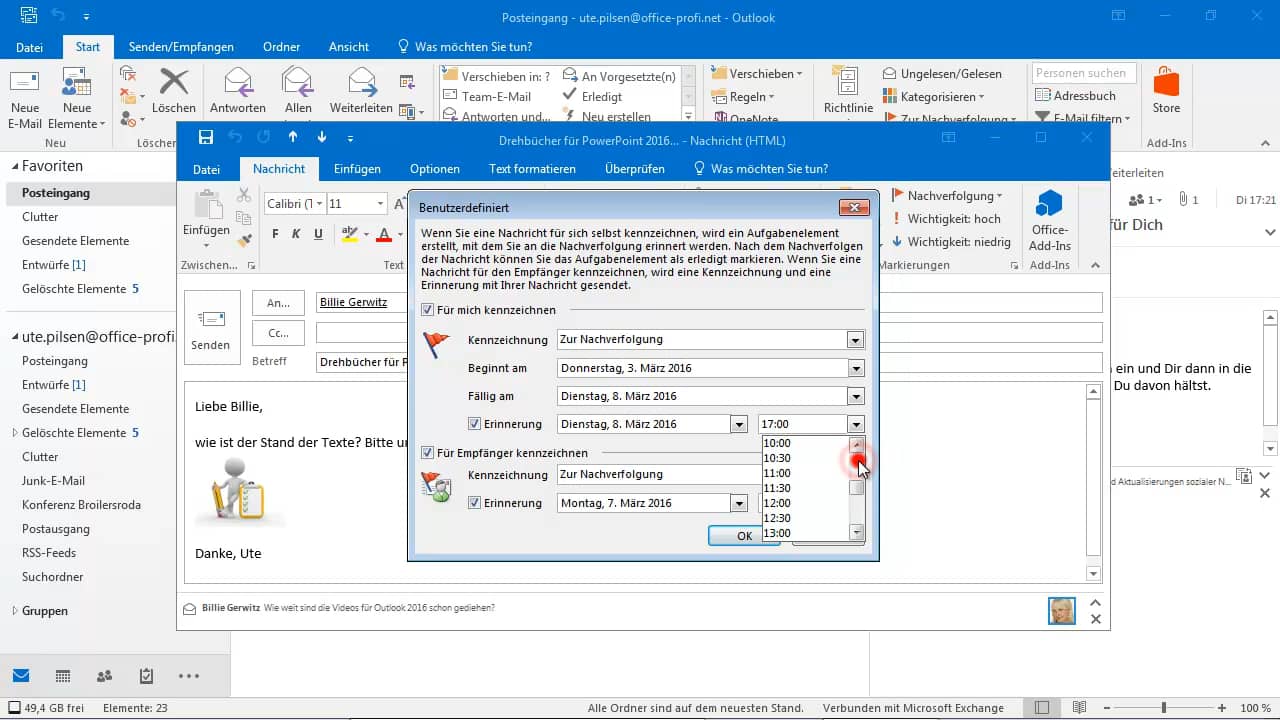This screenshot has height=720, width=1280.
Task: Open the mail view in navigation bar
Action: pyautogui.click(x=21, y=676)
